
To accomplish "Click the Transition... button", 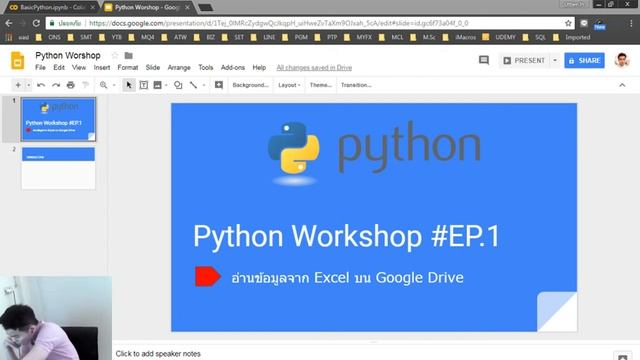I will (356, 85).
